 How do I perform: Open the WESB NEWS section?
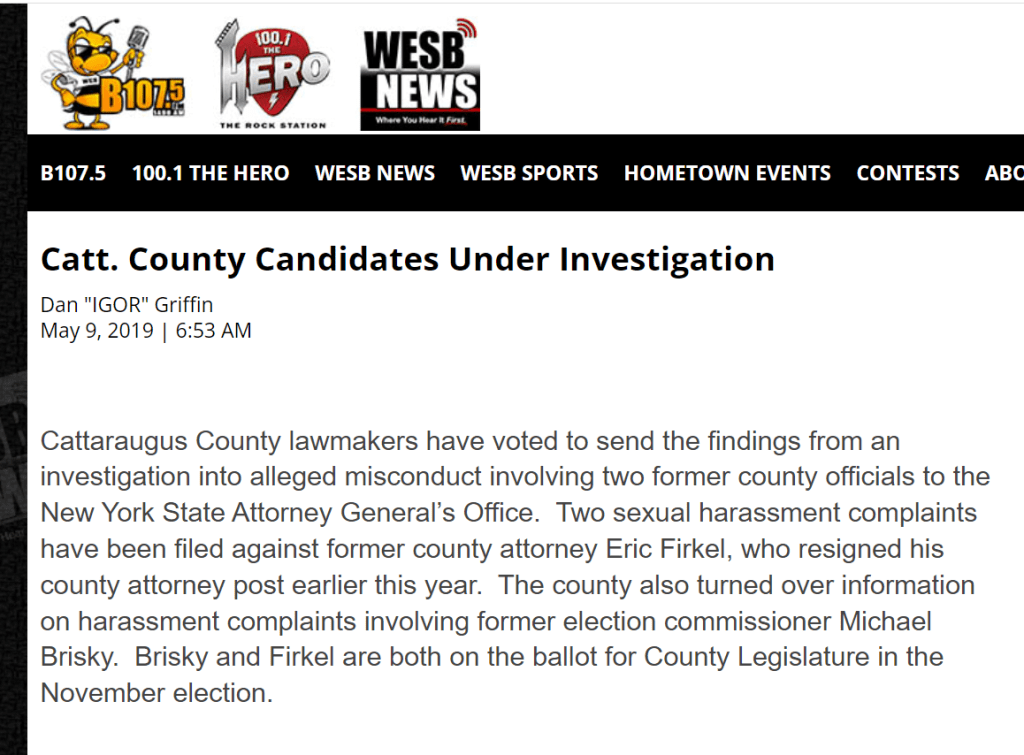point(375,173)
